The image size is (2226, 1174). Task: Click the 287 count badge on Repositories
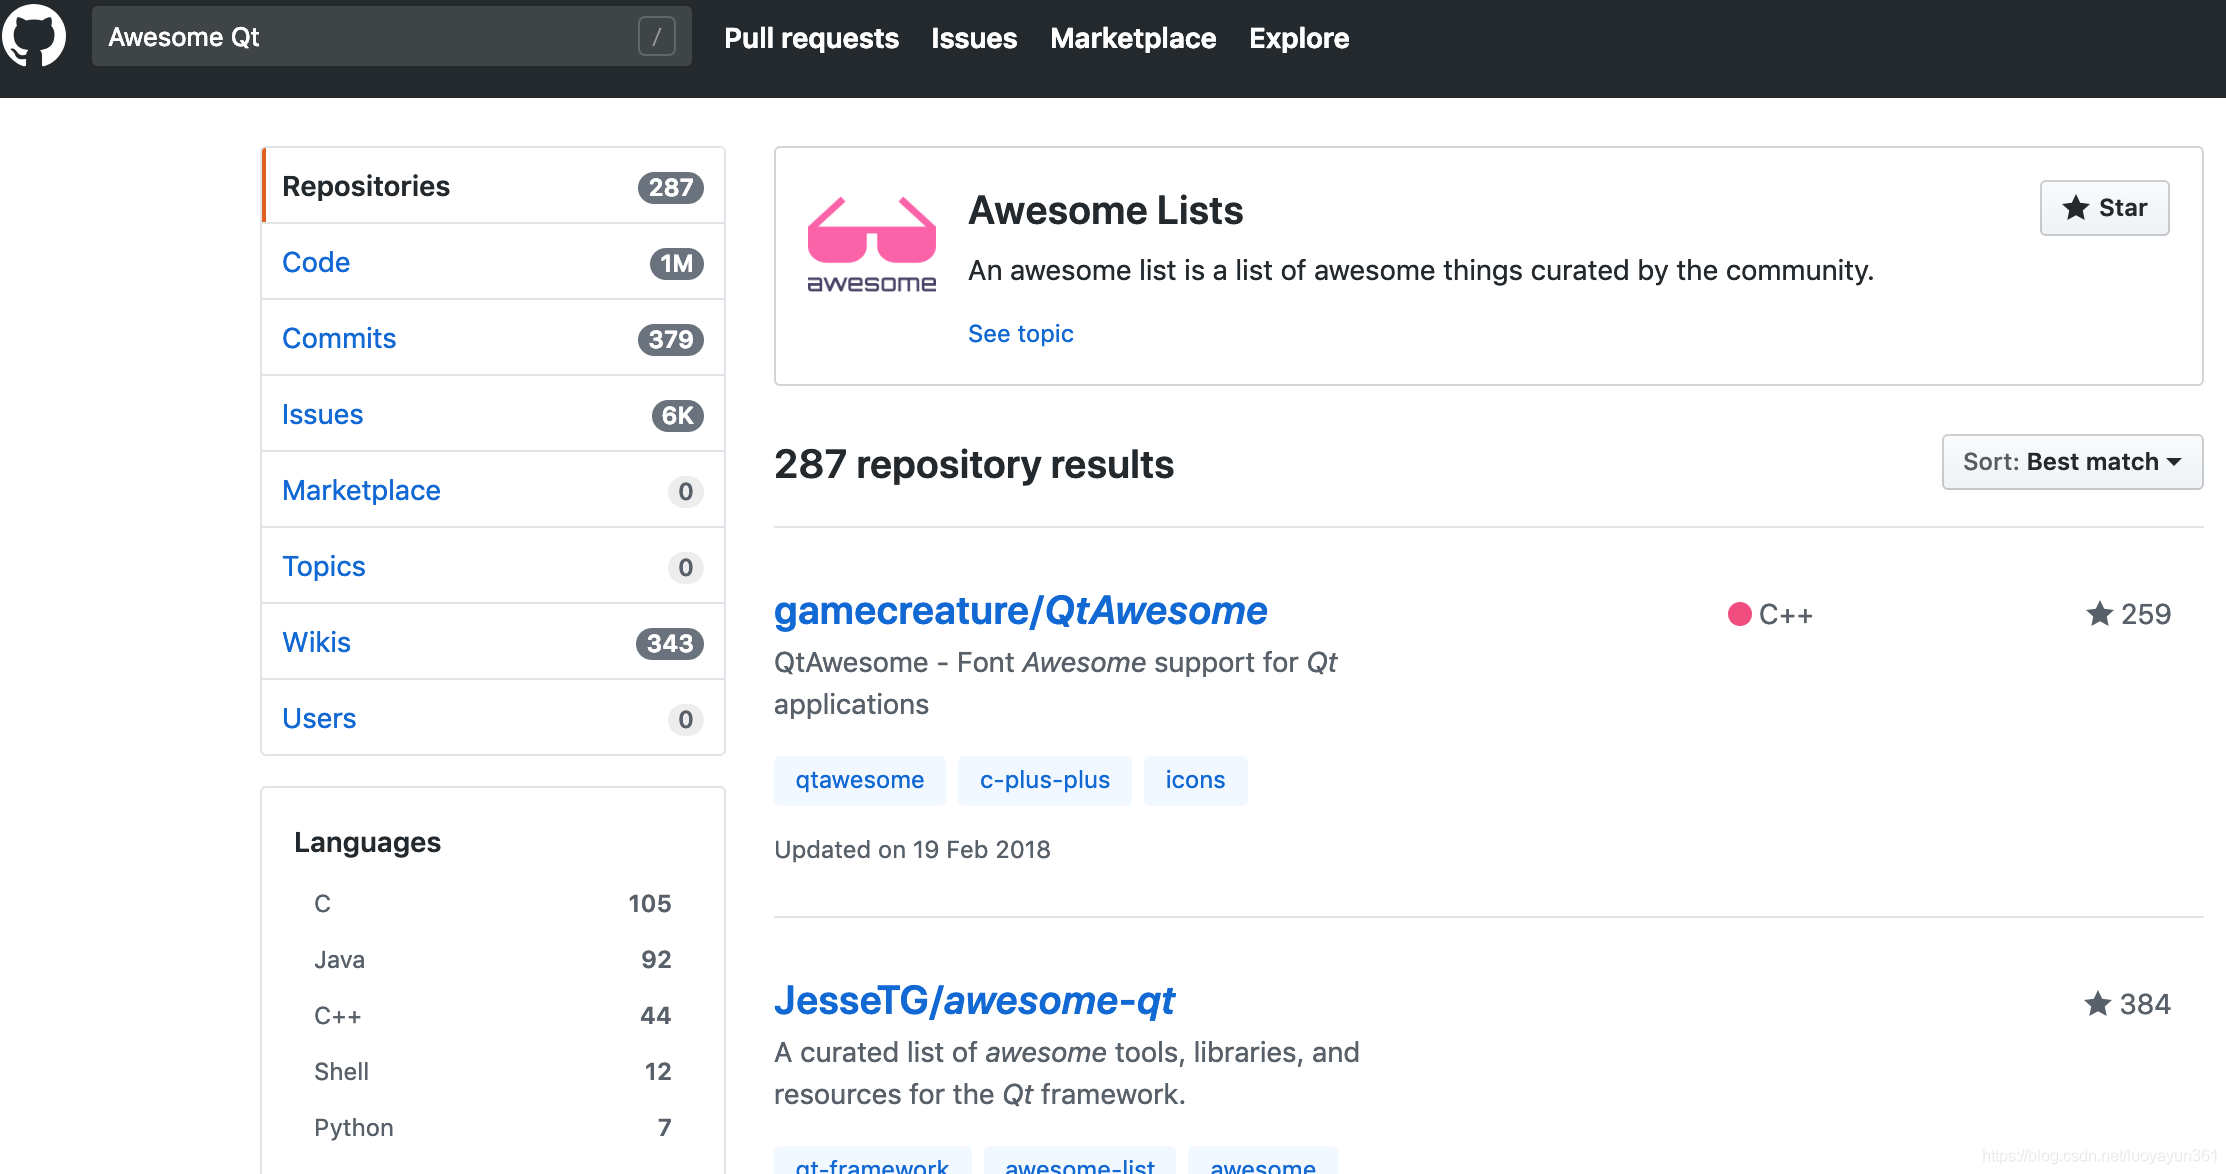(x=671, y=187)
